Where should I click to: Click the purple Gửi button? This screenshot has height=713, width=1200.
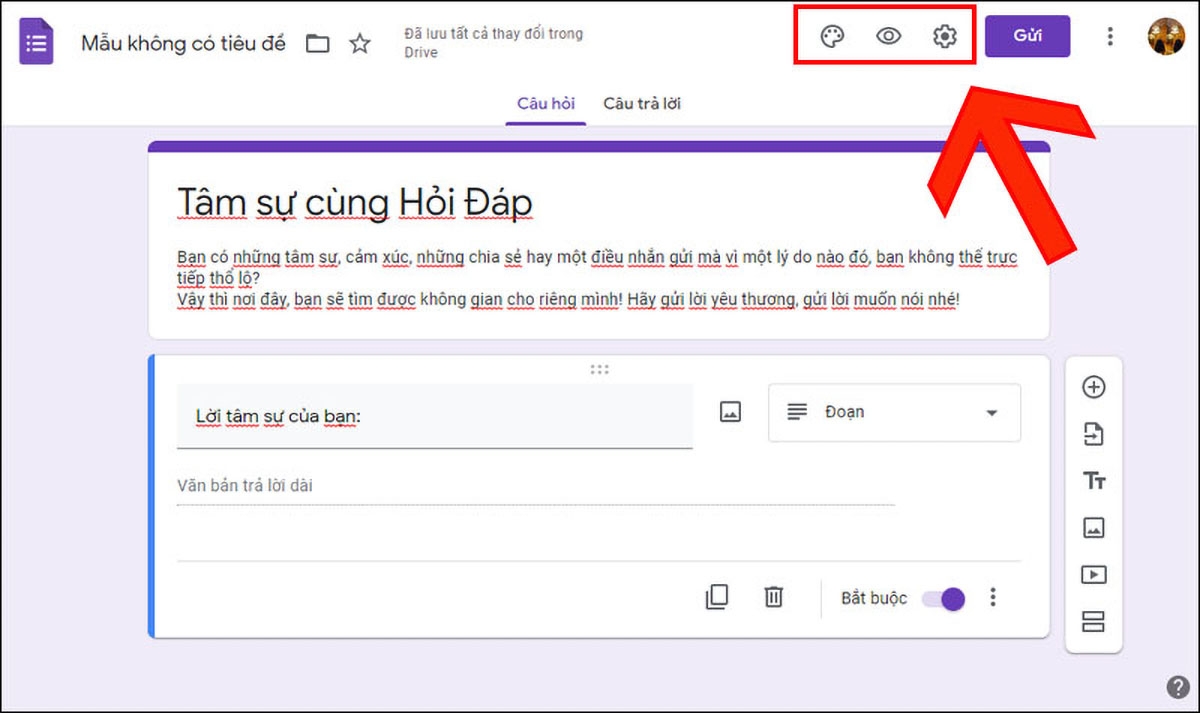(1028, 35)
